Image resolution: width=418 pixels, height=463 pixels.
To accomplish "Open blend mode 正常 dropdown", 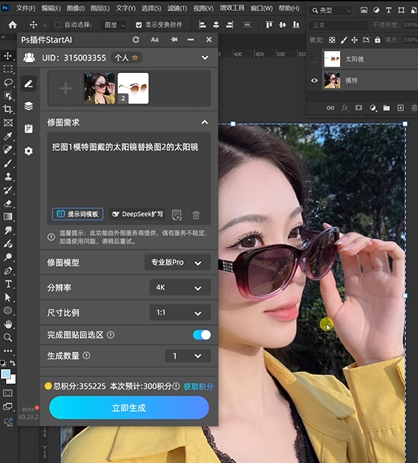I will (339, 25).
